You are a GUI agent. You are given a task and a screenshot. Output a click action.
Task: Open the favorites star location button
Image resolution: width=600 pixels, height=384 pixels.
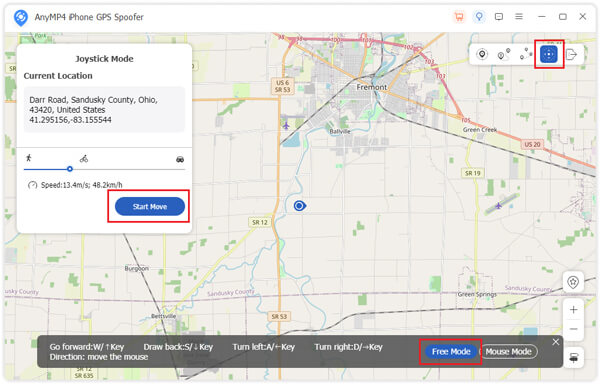coord(573,282)
